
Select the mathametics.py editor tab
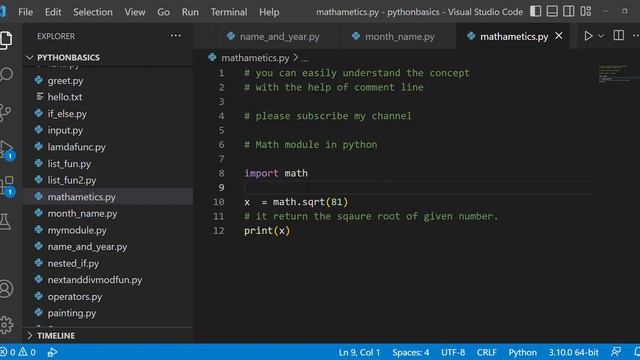pyautogui.click(x=513, y=36)
